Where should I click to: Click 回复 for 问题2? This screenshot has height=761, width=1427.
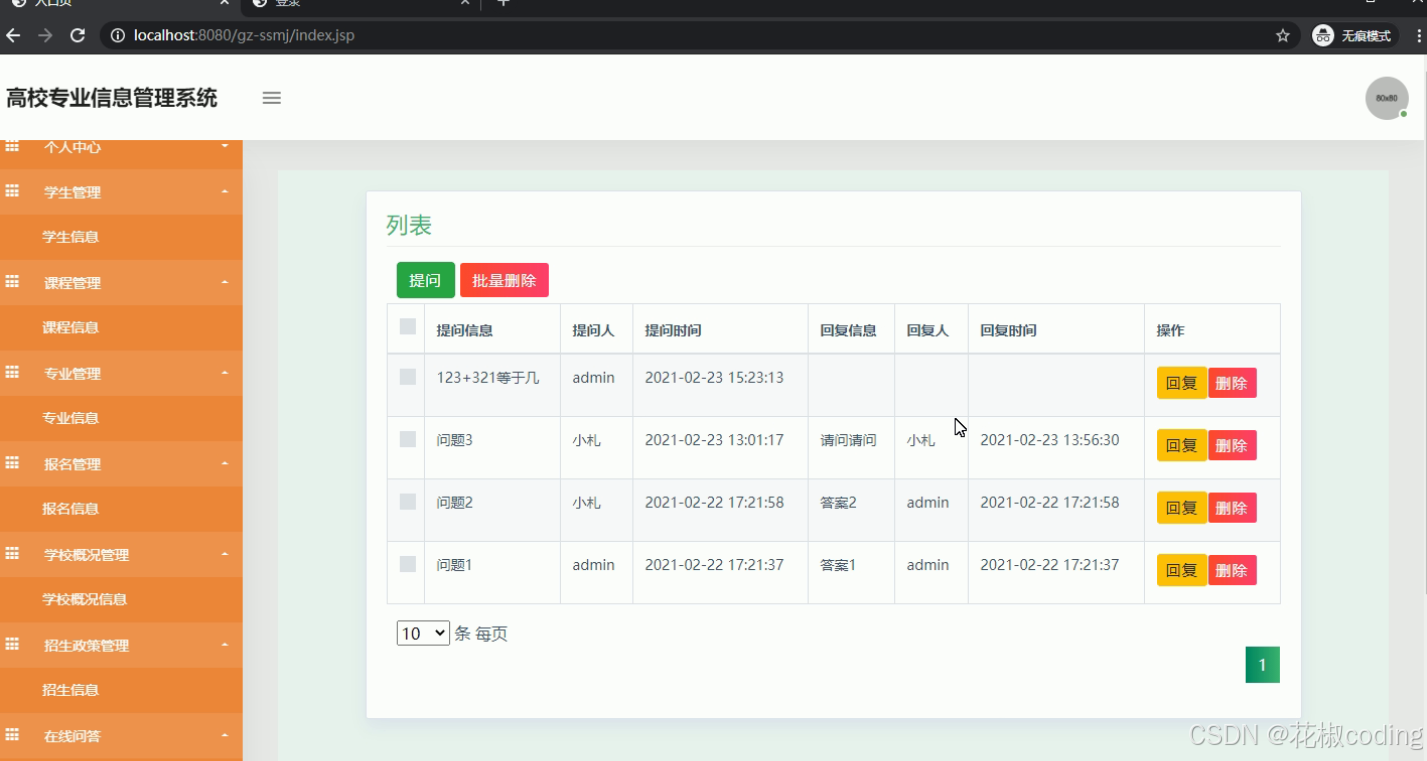point(1182,508)
